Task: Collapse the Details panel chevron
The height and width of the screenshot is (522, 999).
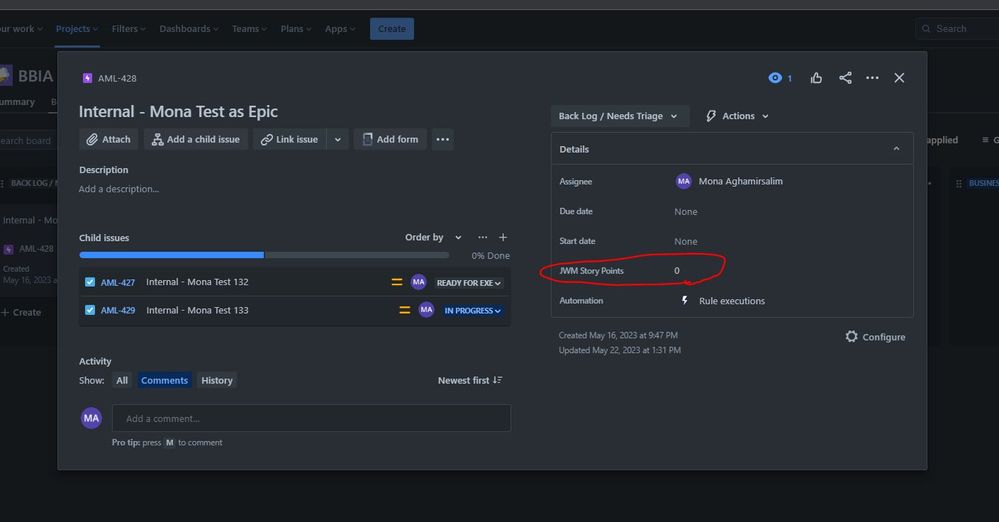Action: coord(896,149)
